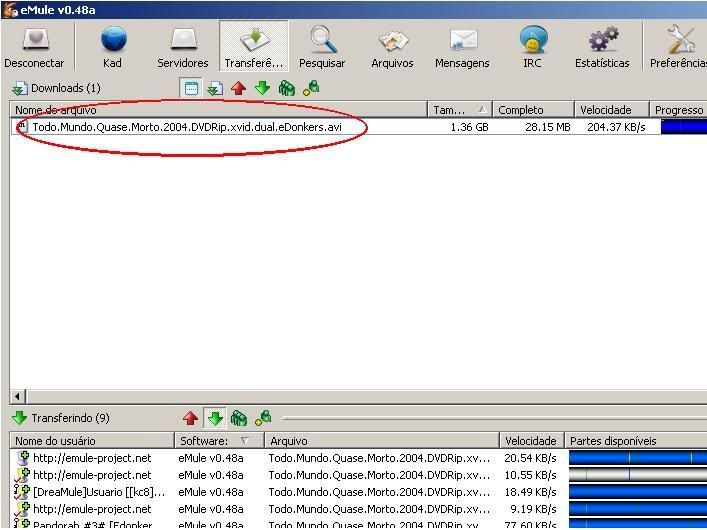Click 9.19 KB/s speed value
Screen dimensions: 707x530
[533, 509]
